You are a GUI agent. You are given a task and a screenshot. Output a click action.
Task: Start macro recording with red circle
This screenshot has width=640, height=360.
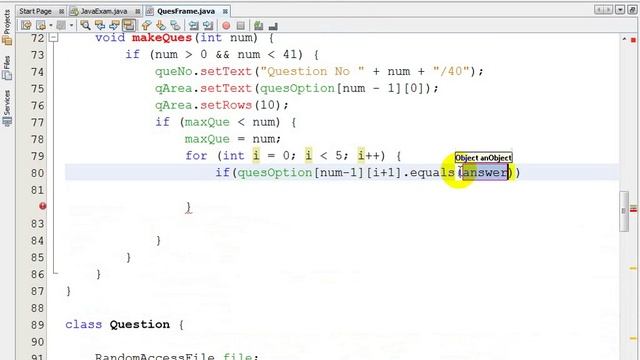(x=226, y=26)
